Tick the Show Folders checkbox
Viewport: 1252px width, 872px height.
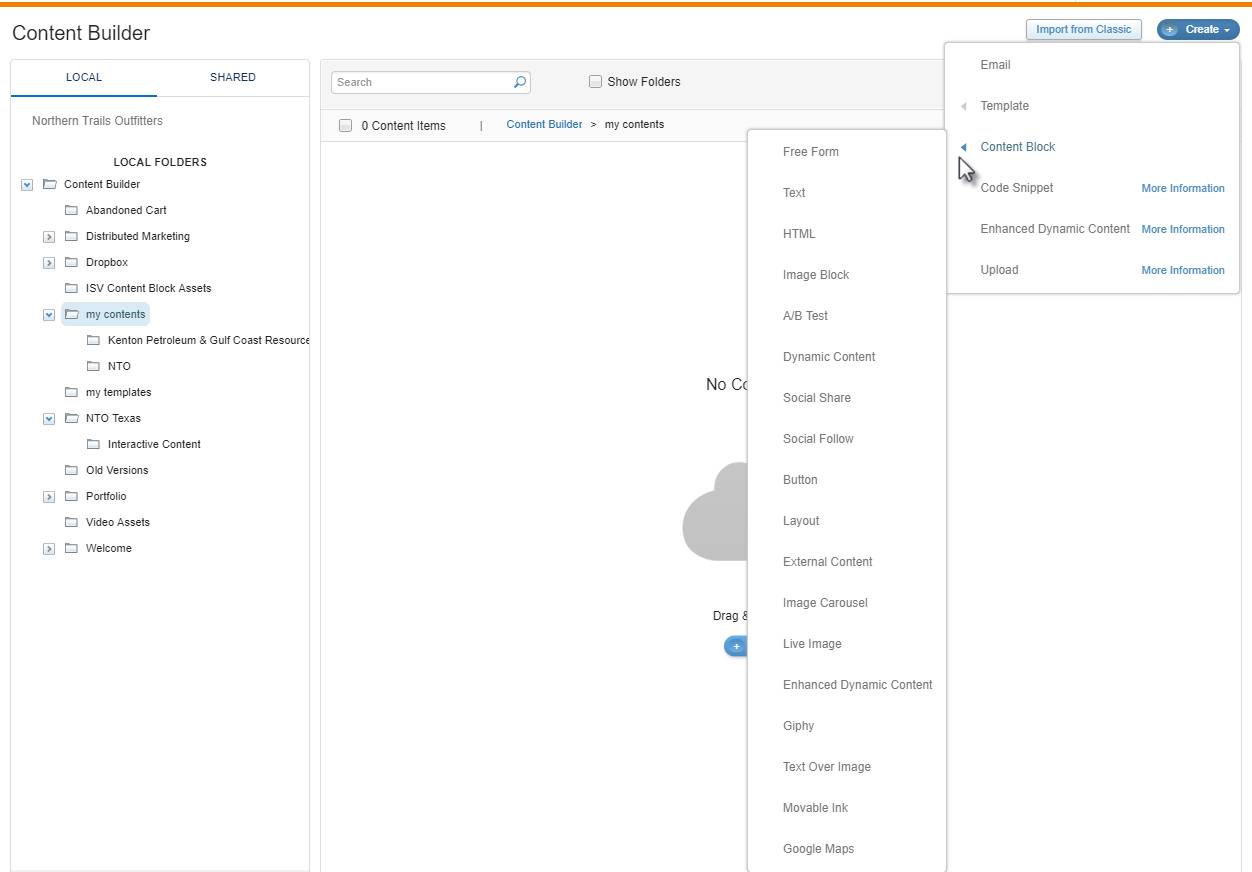coord(595,81)
